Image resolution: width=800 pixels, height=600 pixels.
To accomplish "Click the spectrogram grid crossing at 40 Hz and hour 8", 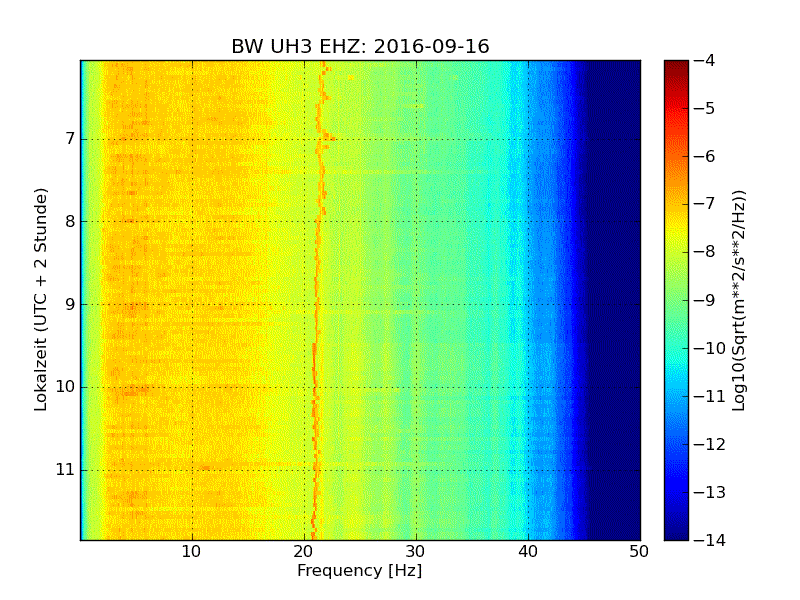I will (529, 222).
